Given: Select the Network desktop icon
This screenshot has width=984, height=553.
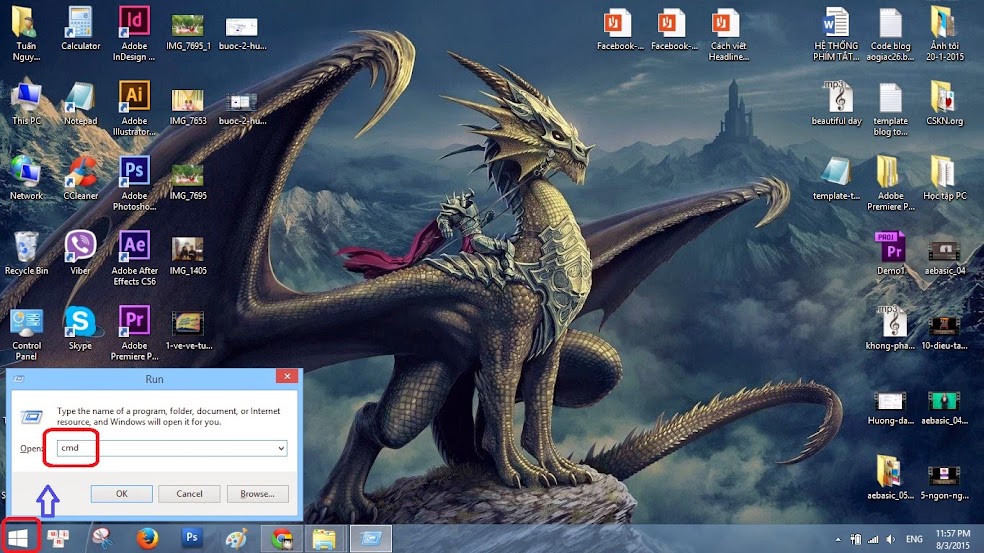Looking at the screenshot, I should 26,178.
